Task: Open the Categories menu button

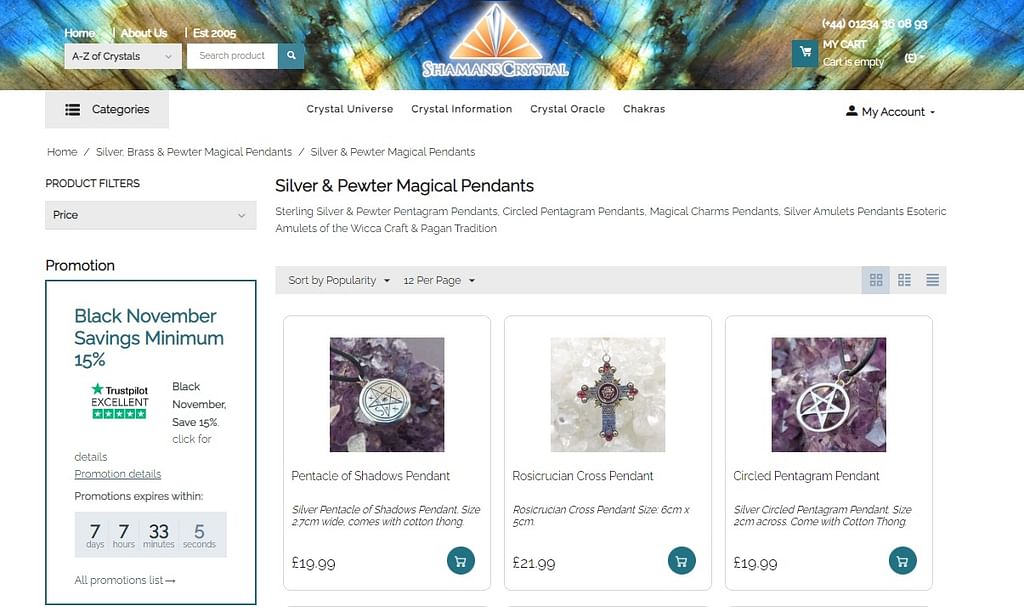Action: click(107, 109)
